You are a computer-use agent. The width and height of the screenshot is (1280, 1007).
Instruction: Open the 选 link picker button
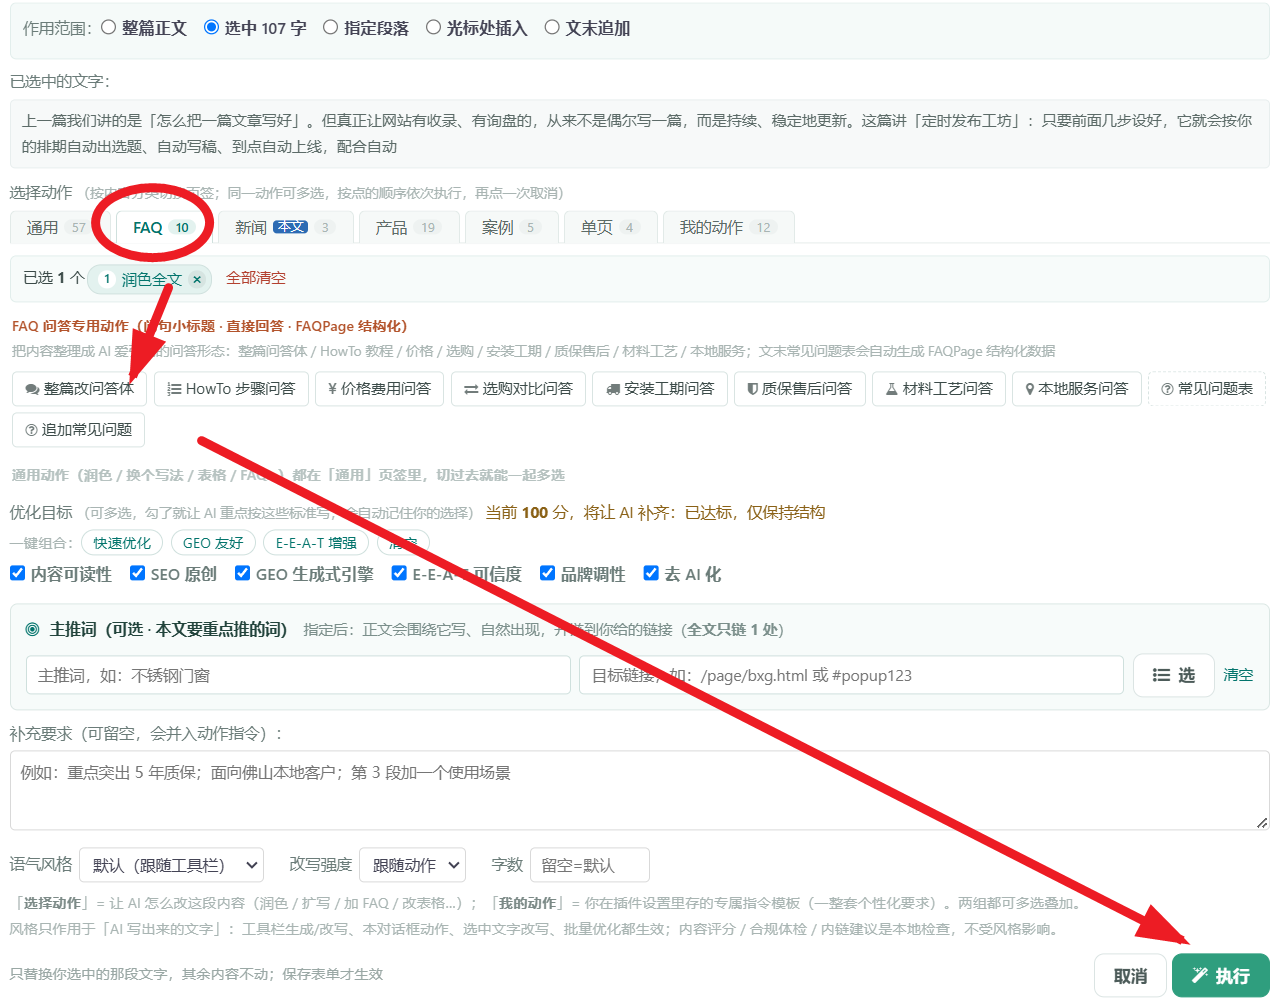click(x=1173, y=675)
